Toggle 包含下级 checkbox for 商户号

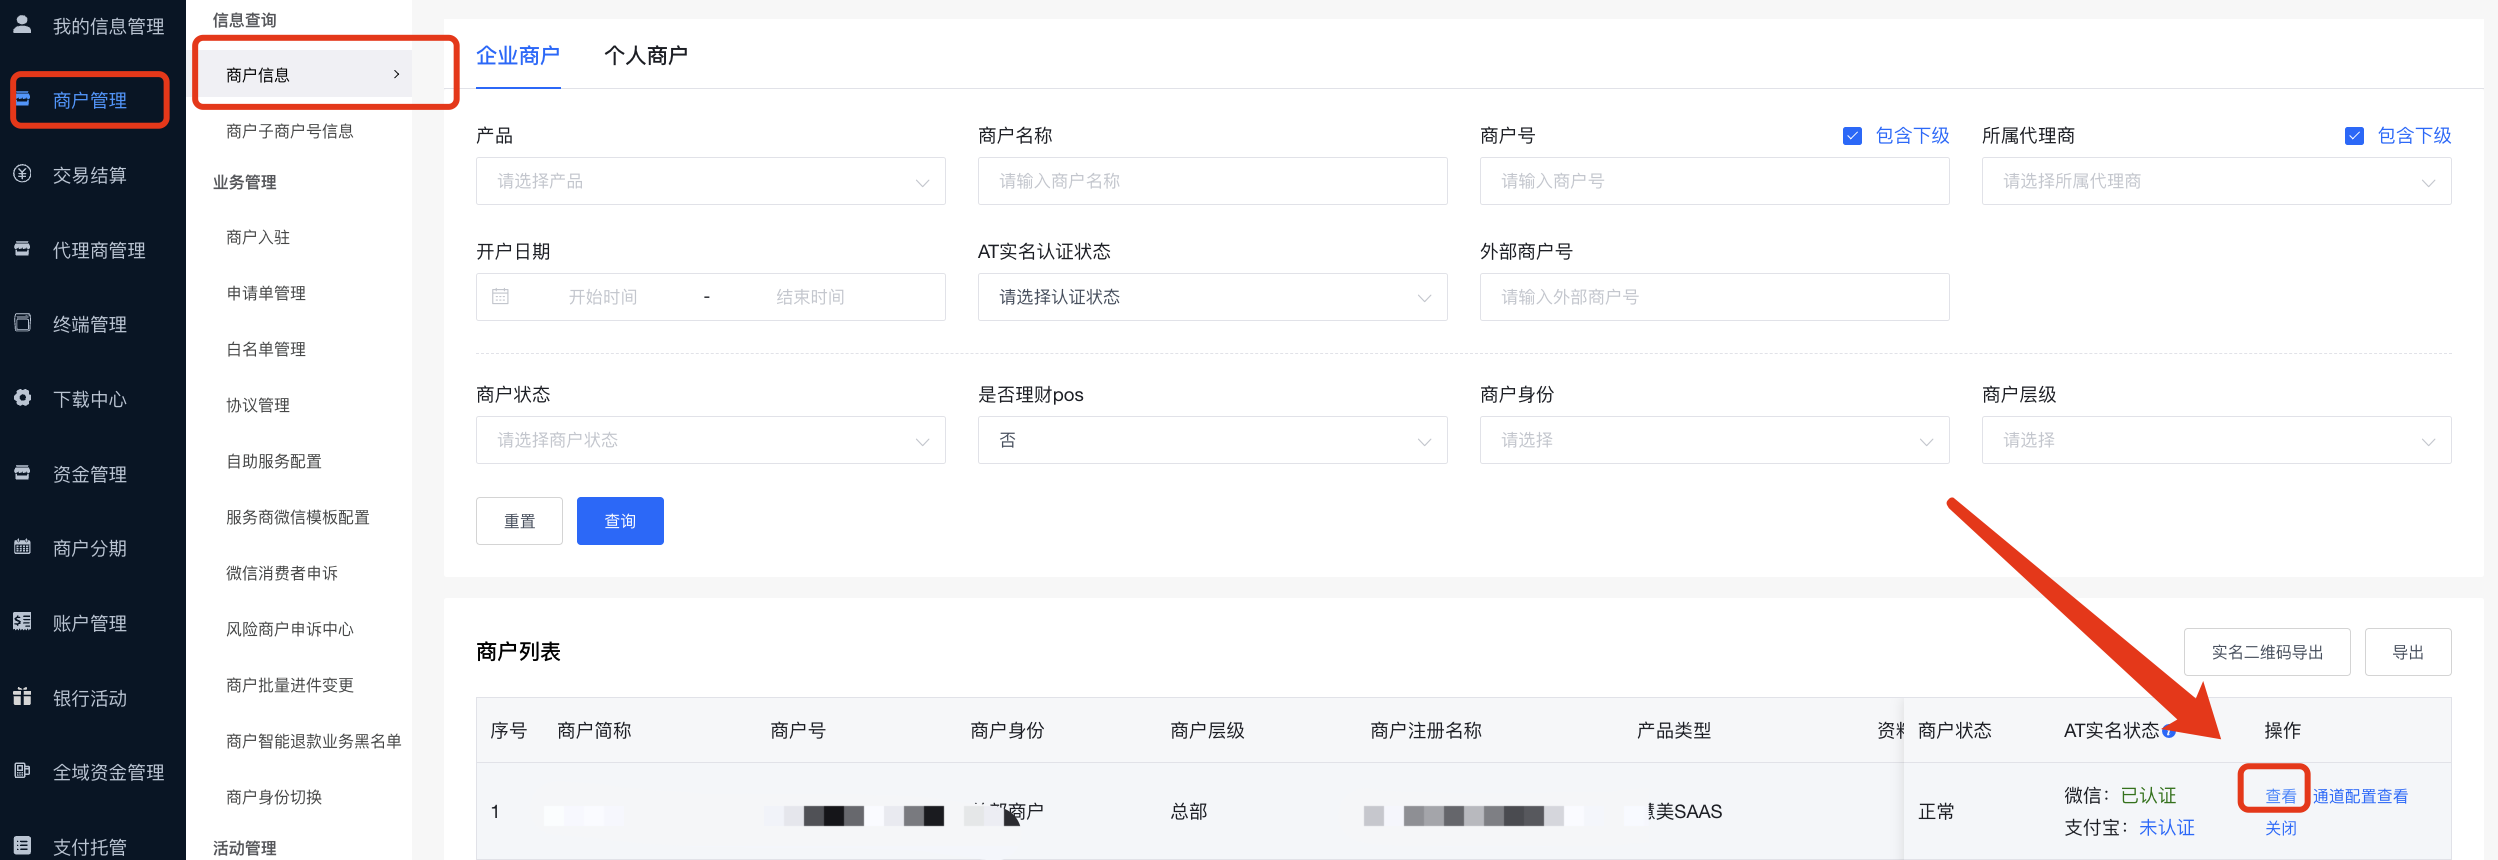click(1853, 136)
